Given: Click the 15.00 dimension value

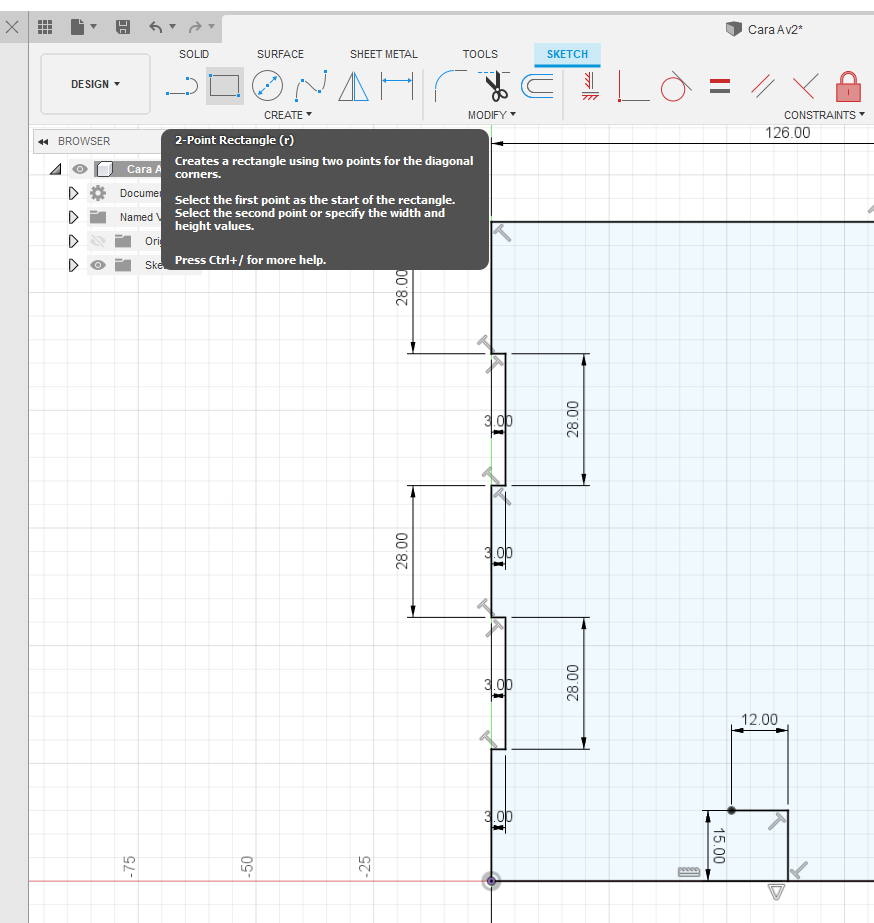Looking at the screenshot, I should (719, 845).
